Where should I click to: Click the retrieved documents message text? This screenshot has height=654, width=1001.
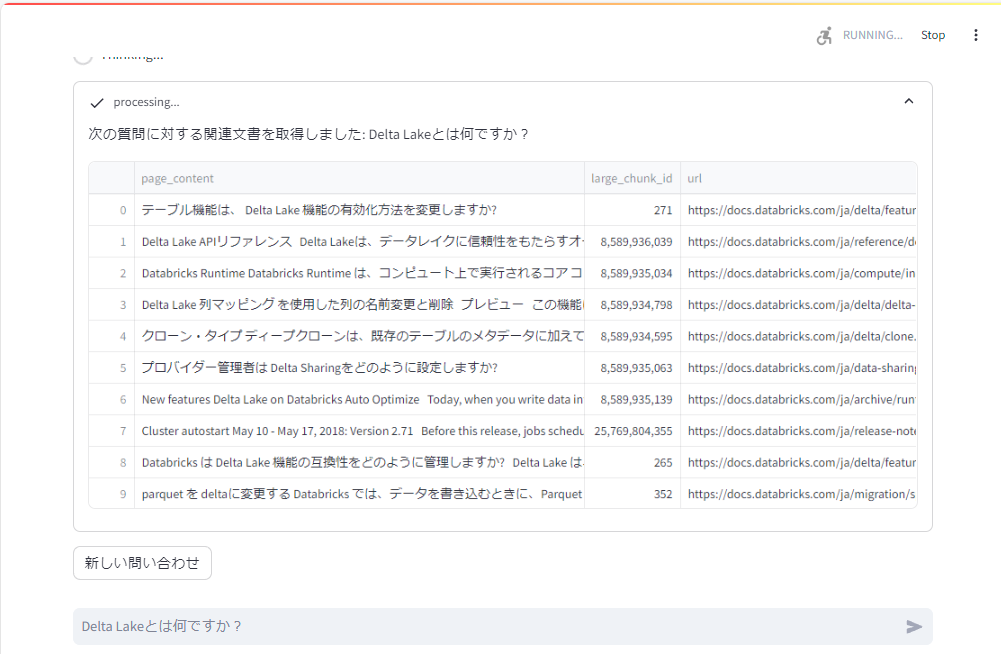pos(308,134)
